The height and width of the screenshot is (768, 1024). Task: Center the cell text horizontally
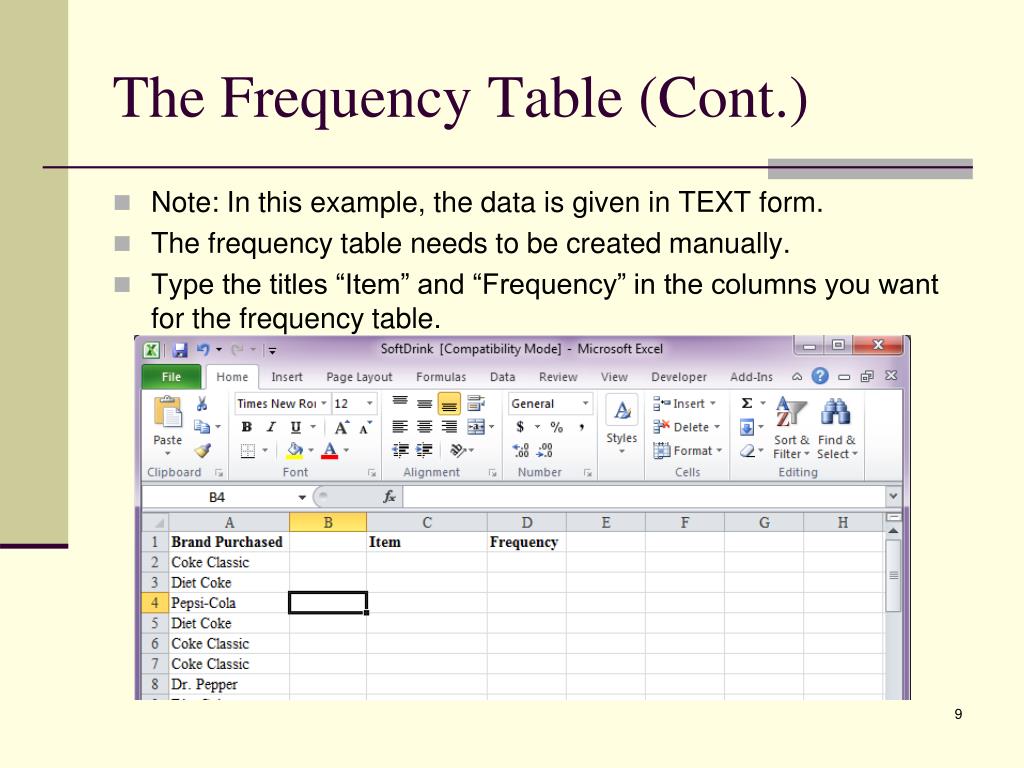point(424,427)
